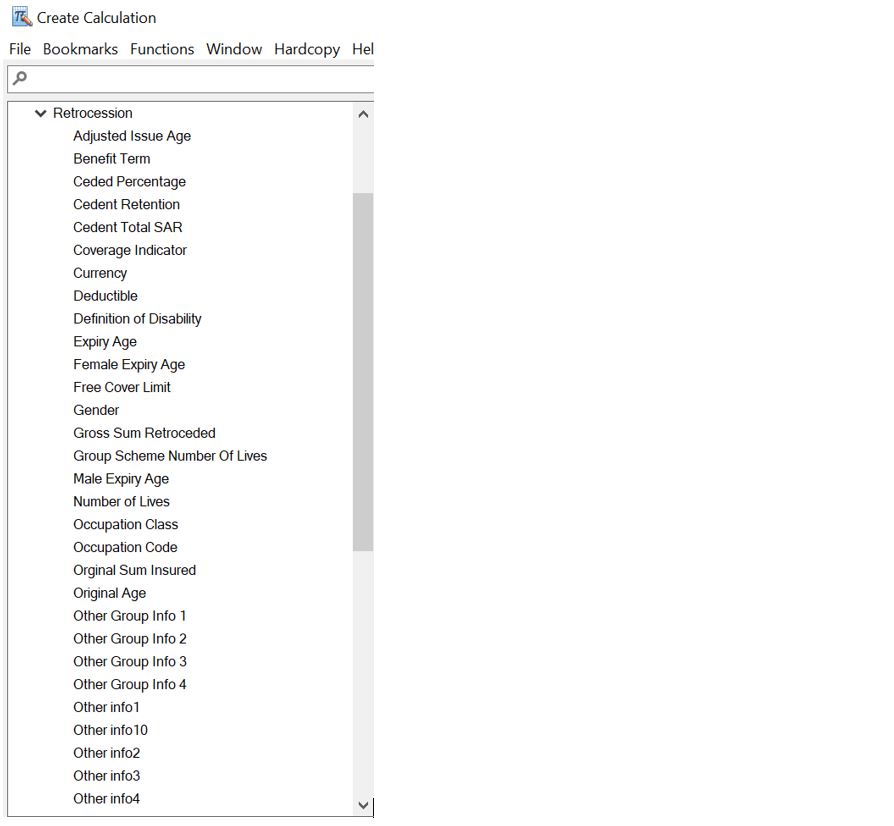Open the Bookmarks menu
This screenshot has height=826, width=894.
[x=80, y=49]
